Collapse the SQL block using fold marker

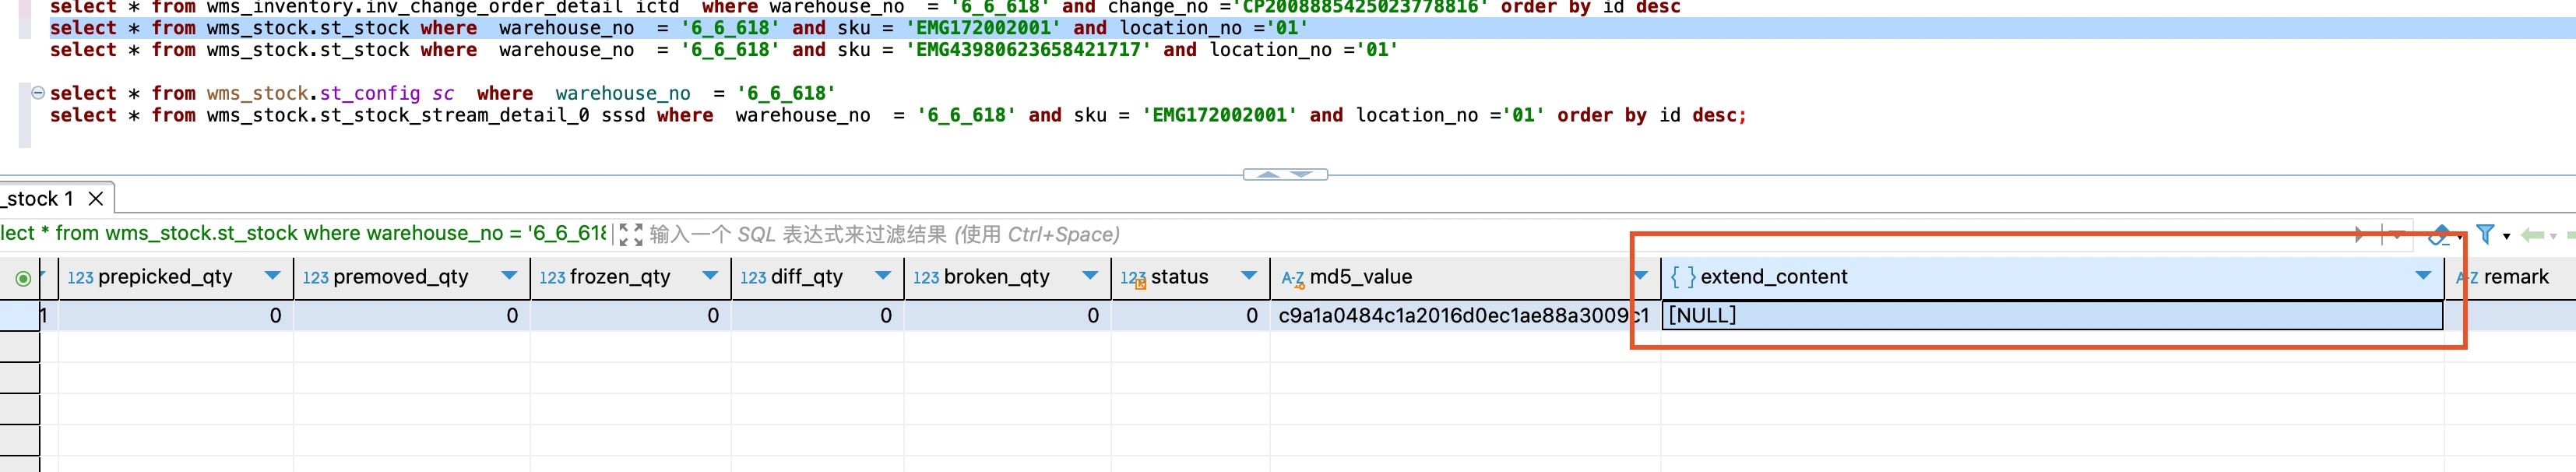coord(38,93)
